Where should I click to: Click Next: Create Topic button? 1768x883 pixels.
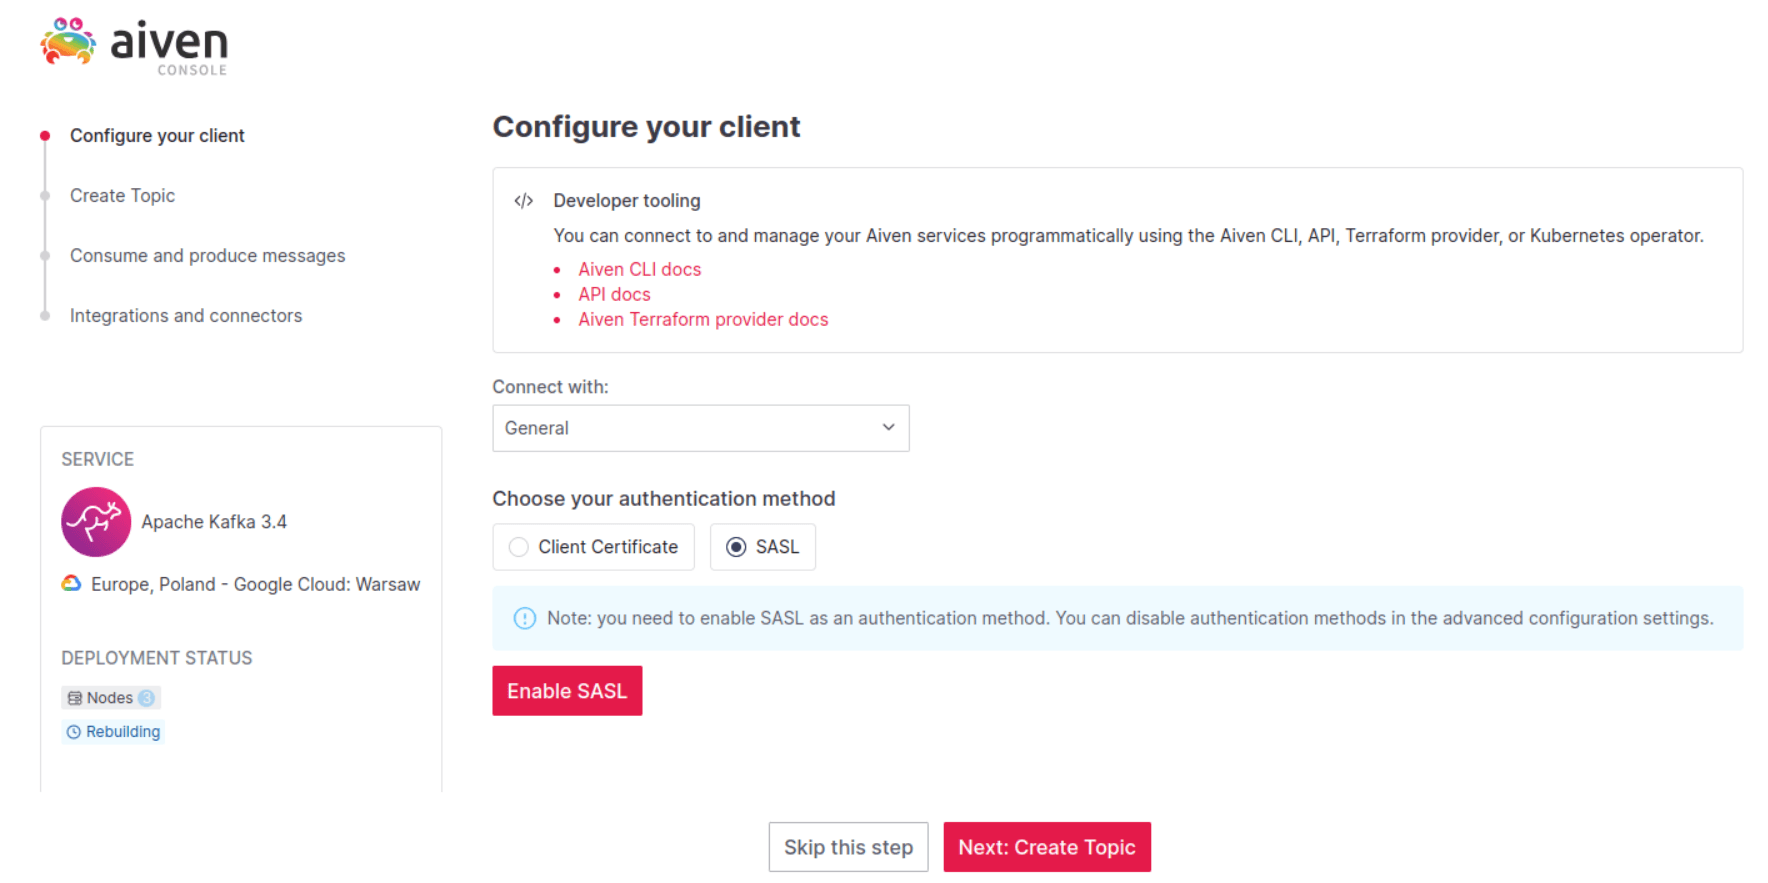[1047, 847]
